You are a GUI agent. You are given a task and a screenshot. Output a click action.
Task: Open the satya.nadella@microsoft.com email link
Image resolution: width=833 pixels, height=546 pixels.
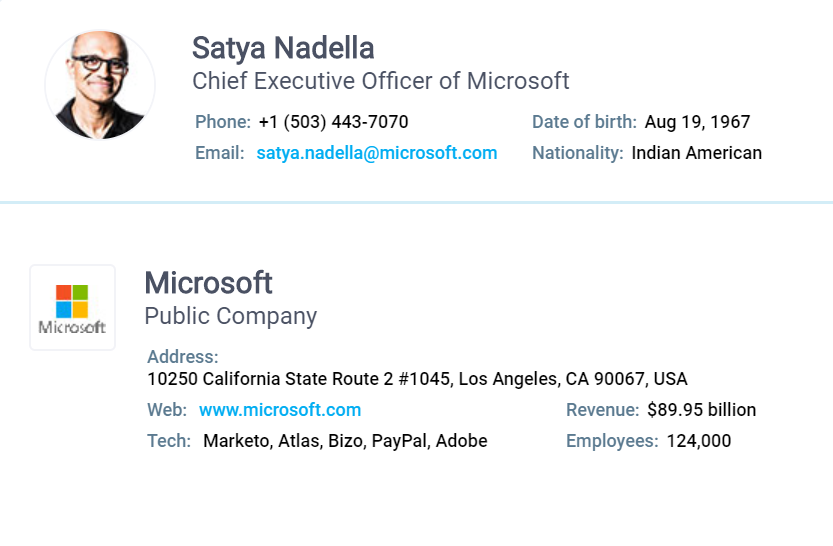click(376, 153)
